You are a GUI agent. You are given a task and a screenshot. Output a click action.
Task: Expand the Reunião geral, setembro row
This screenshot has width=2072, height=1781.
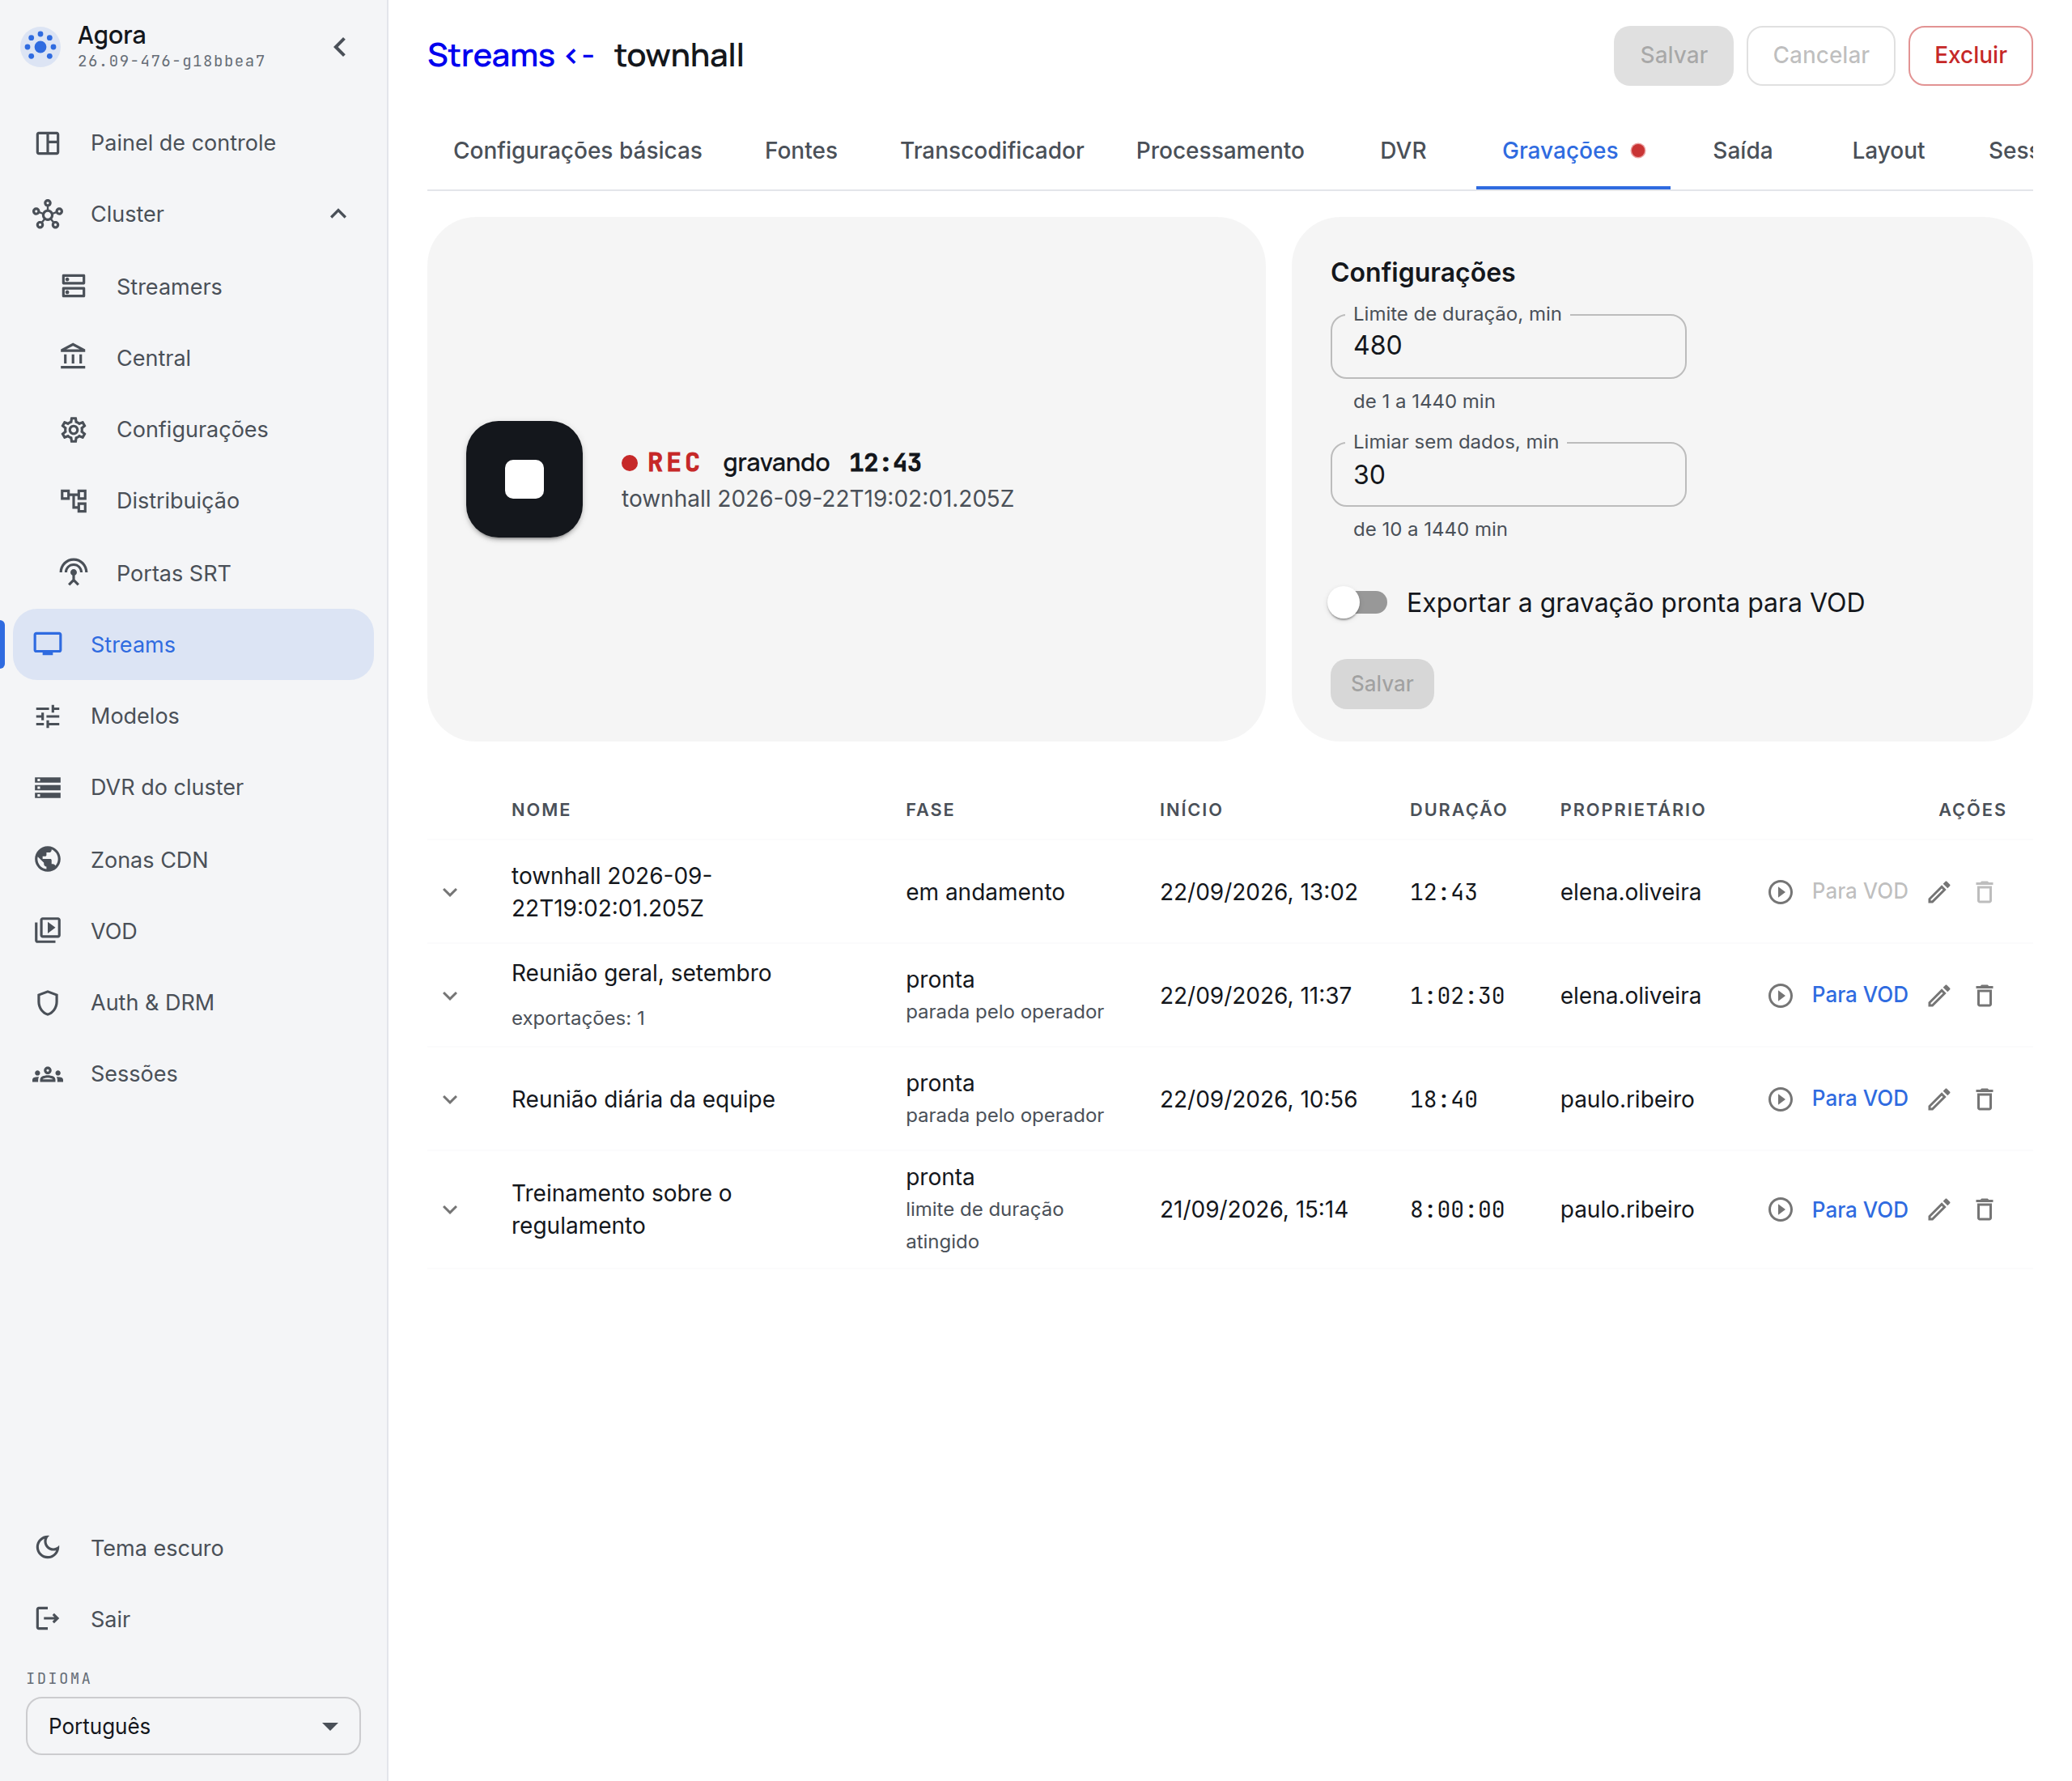click(450, 996)
